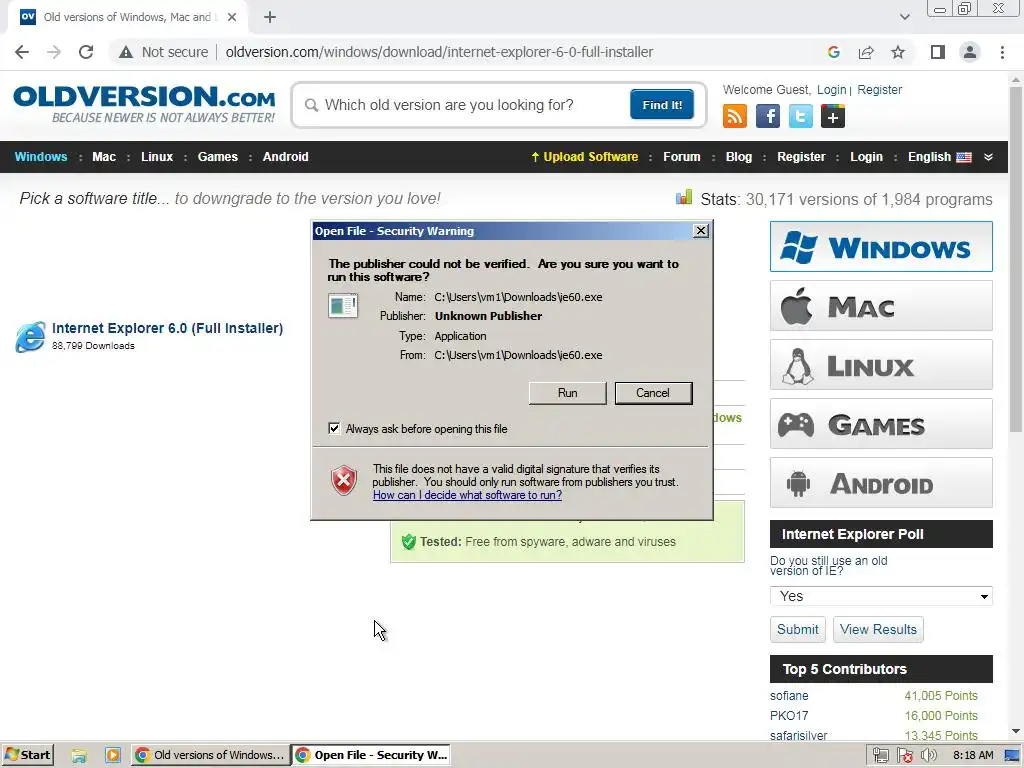The height and width of the screenshot is (768, 1024).
Task: Close the Old versions of Windows tab
Action: pyautogui.click(x=232, y=17)
